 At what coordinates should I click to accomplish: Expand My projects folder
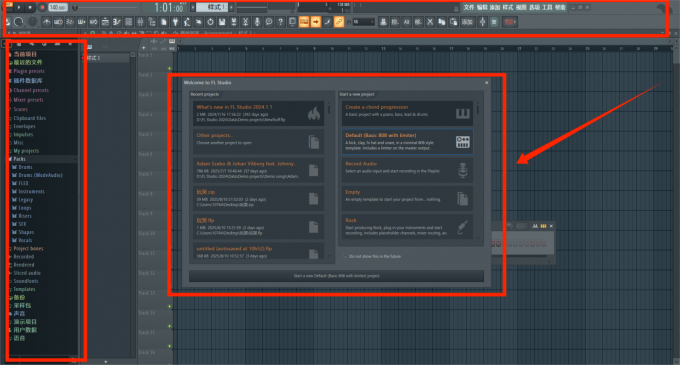[26, 151]
